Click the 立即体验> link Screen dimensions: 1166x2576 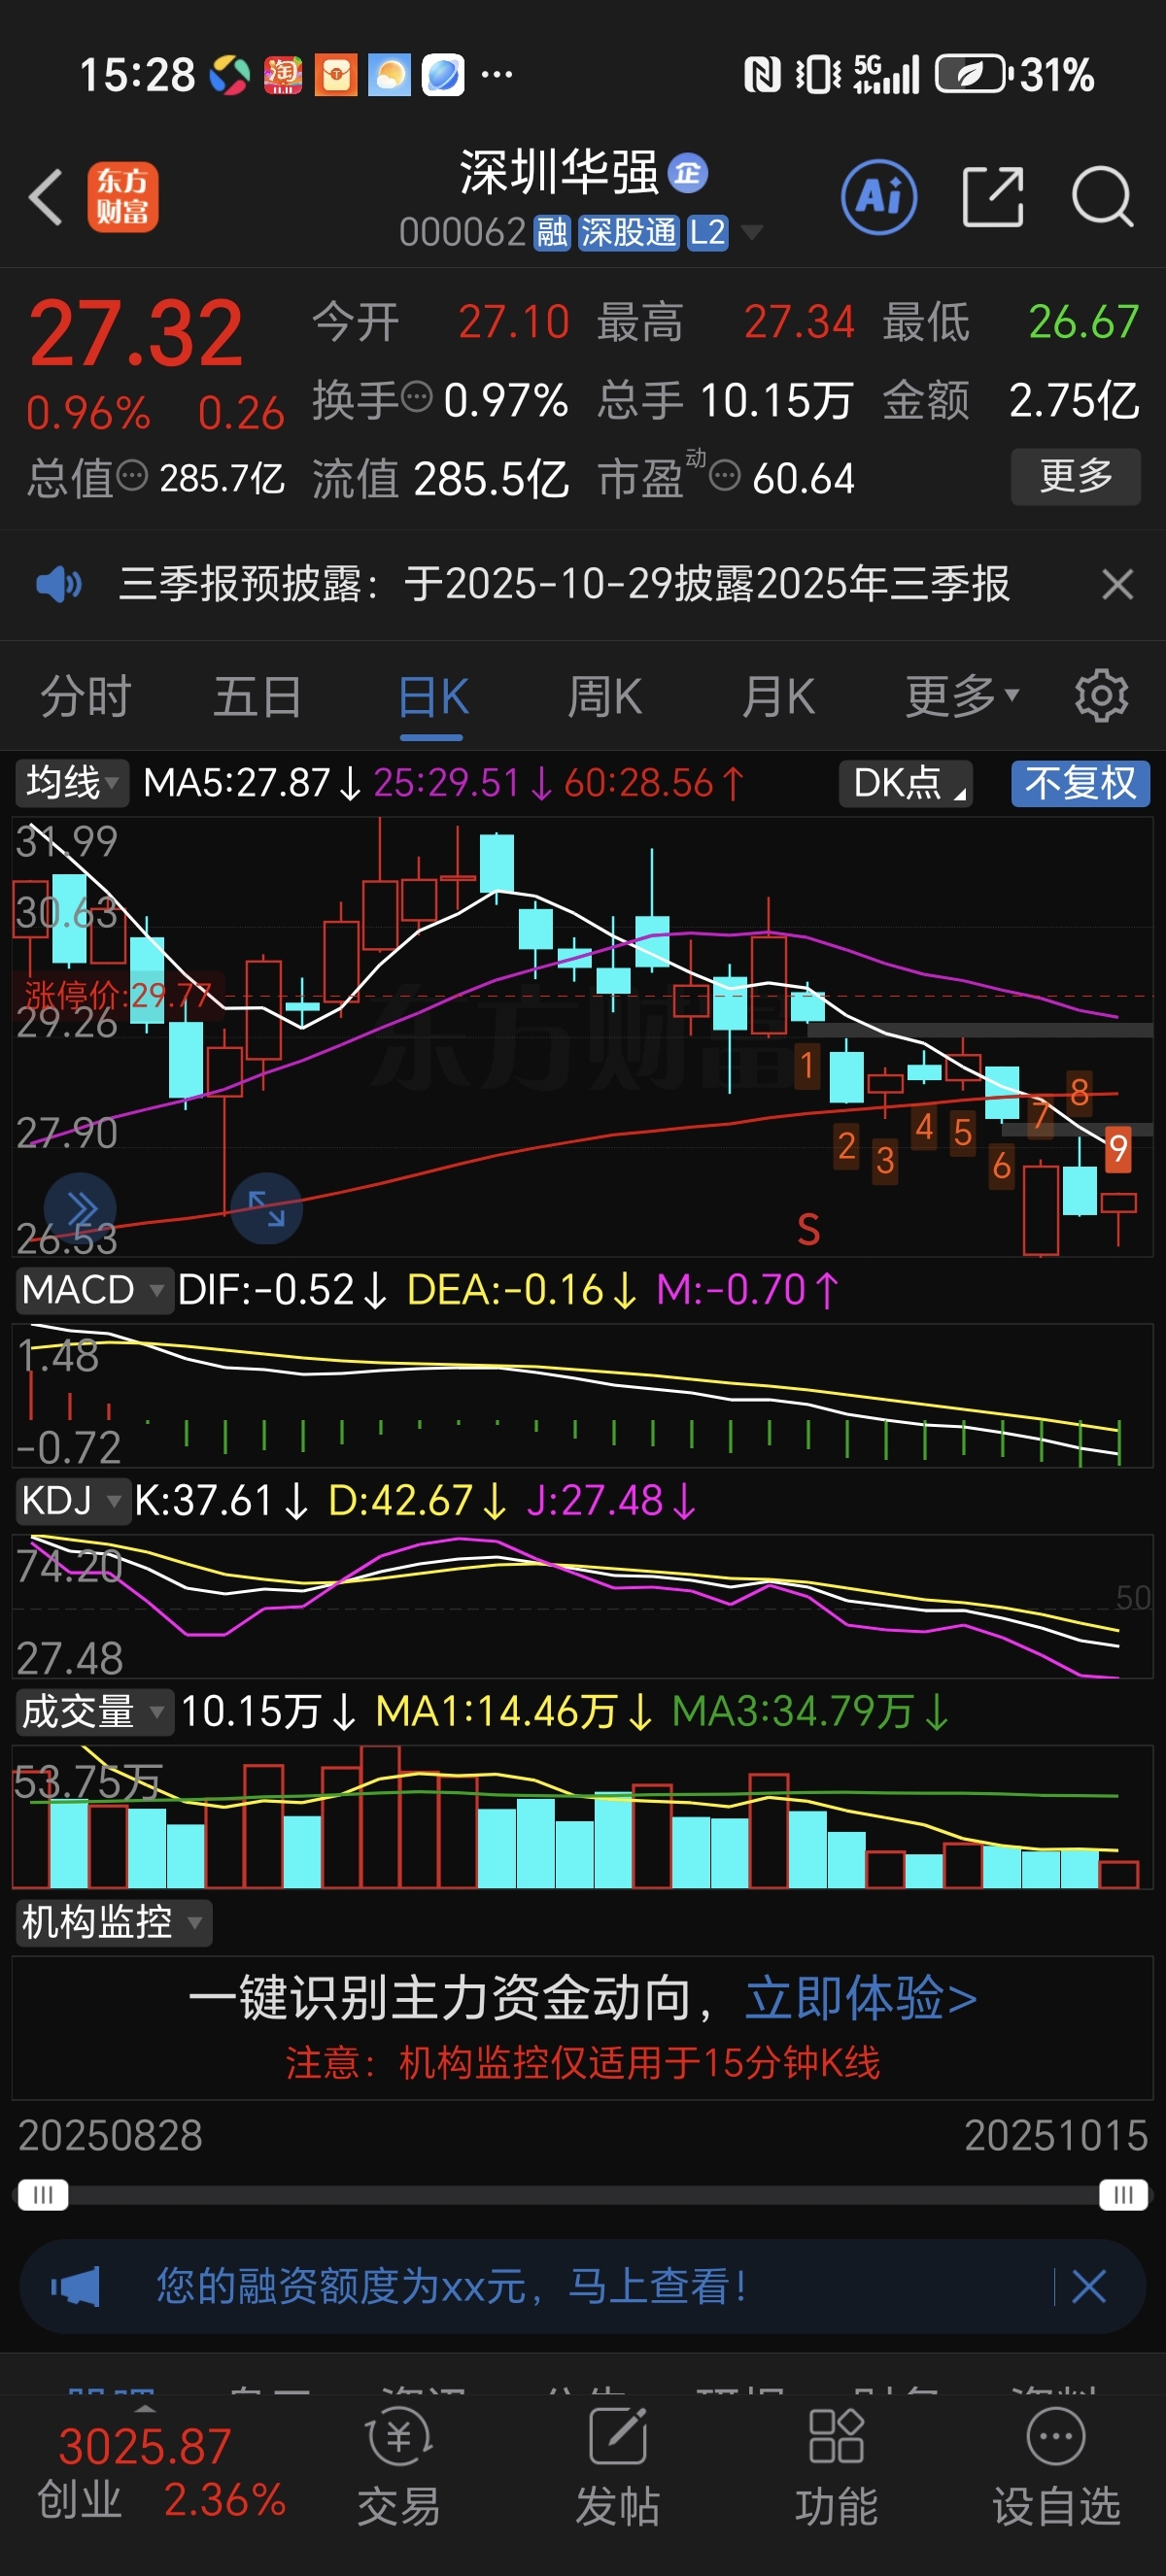point(861,1998)
